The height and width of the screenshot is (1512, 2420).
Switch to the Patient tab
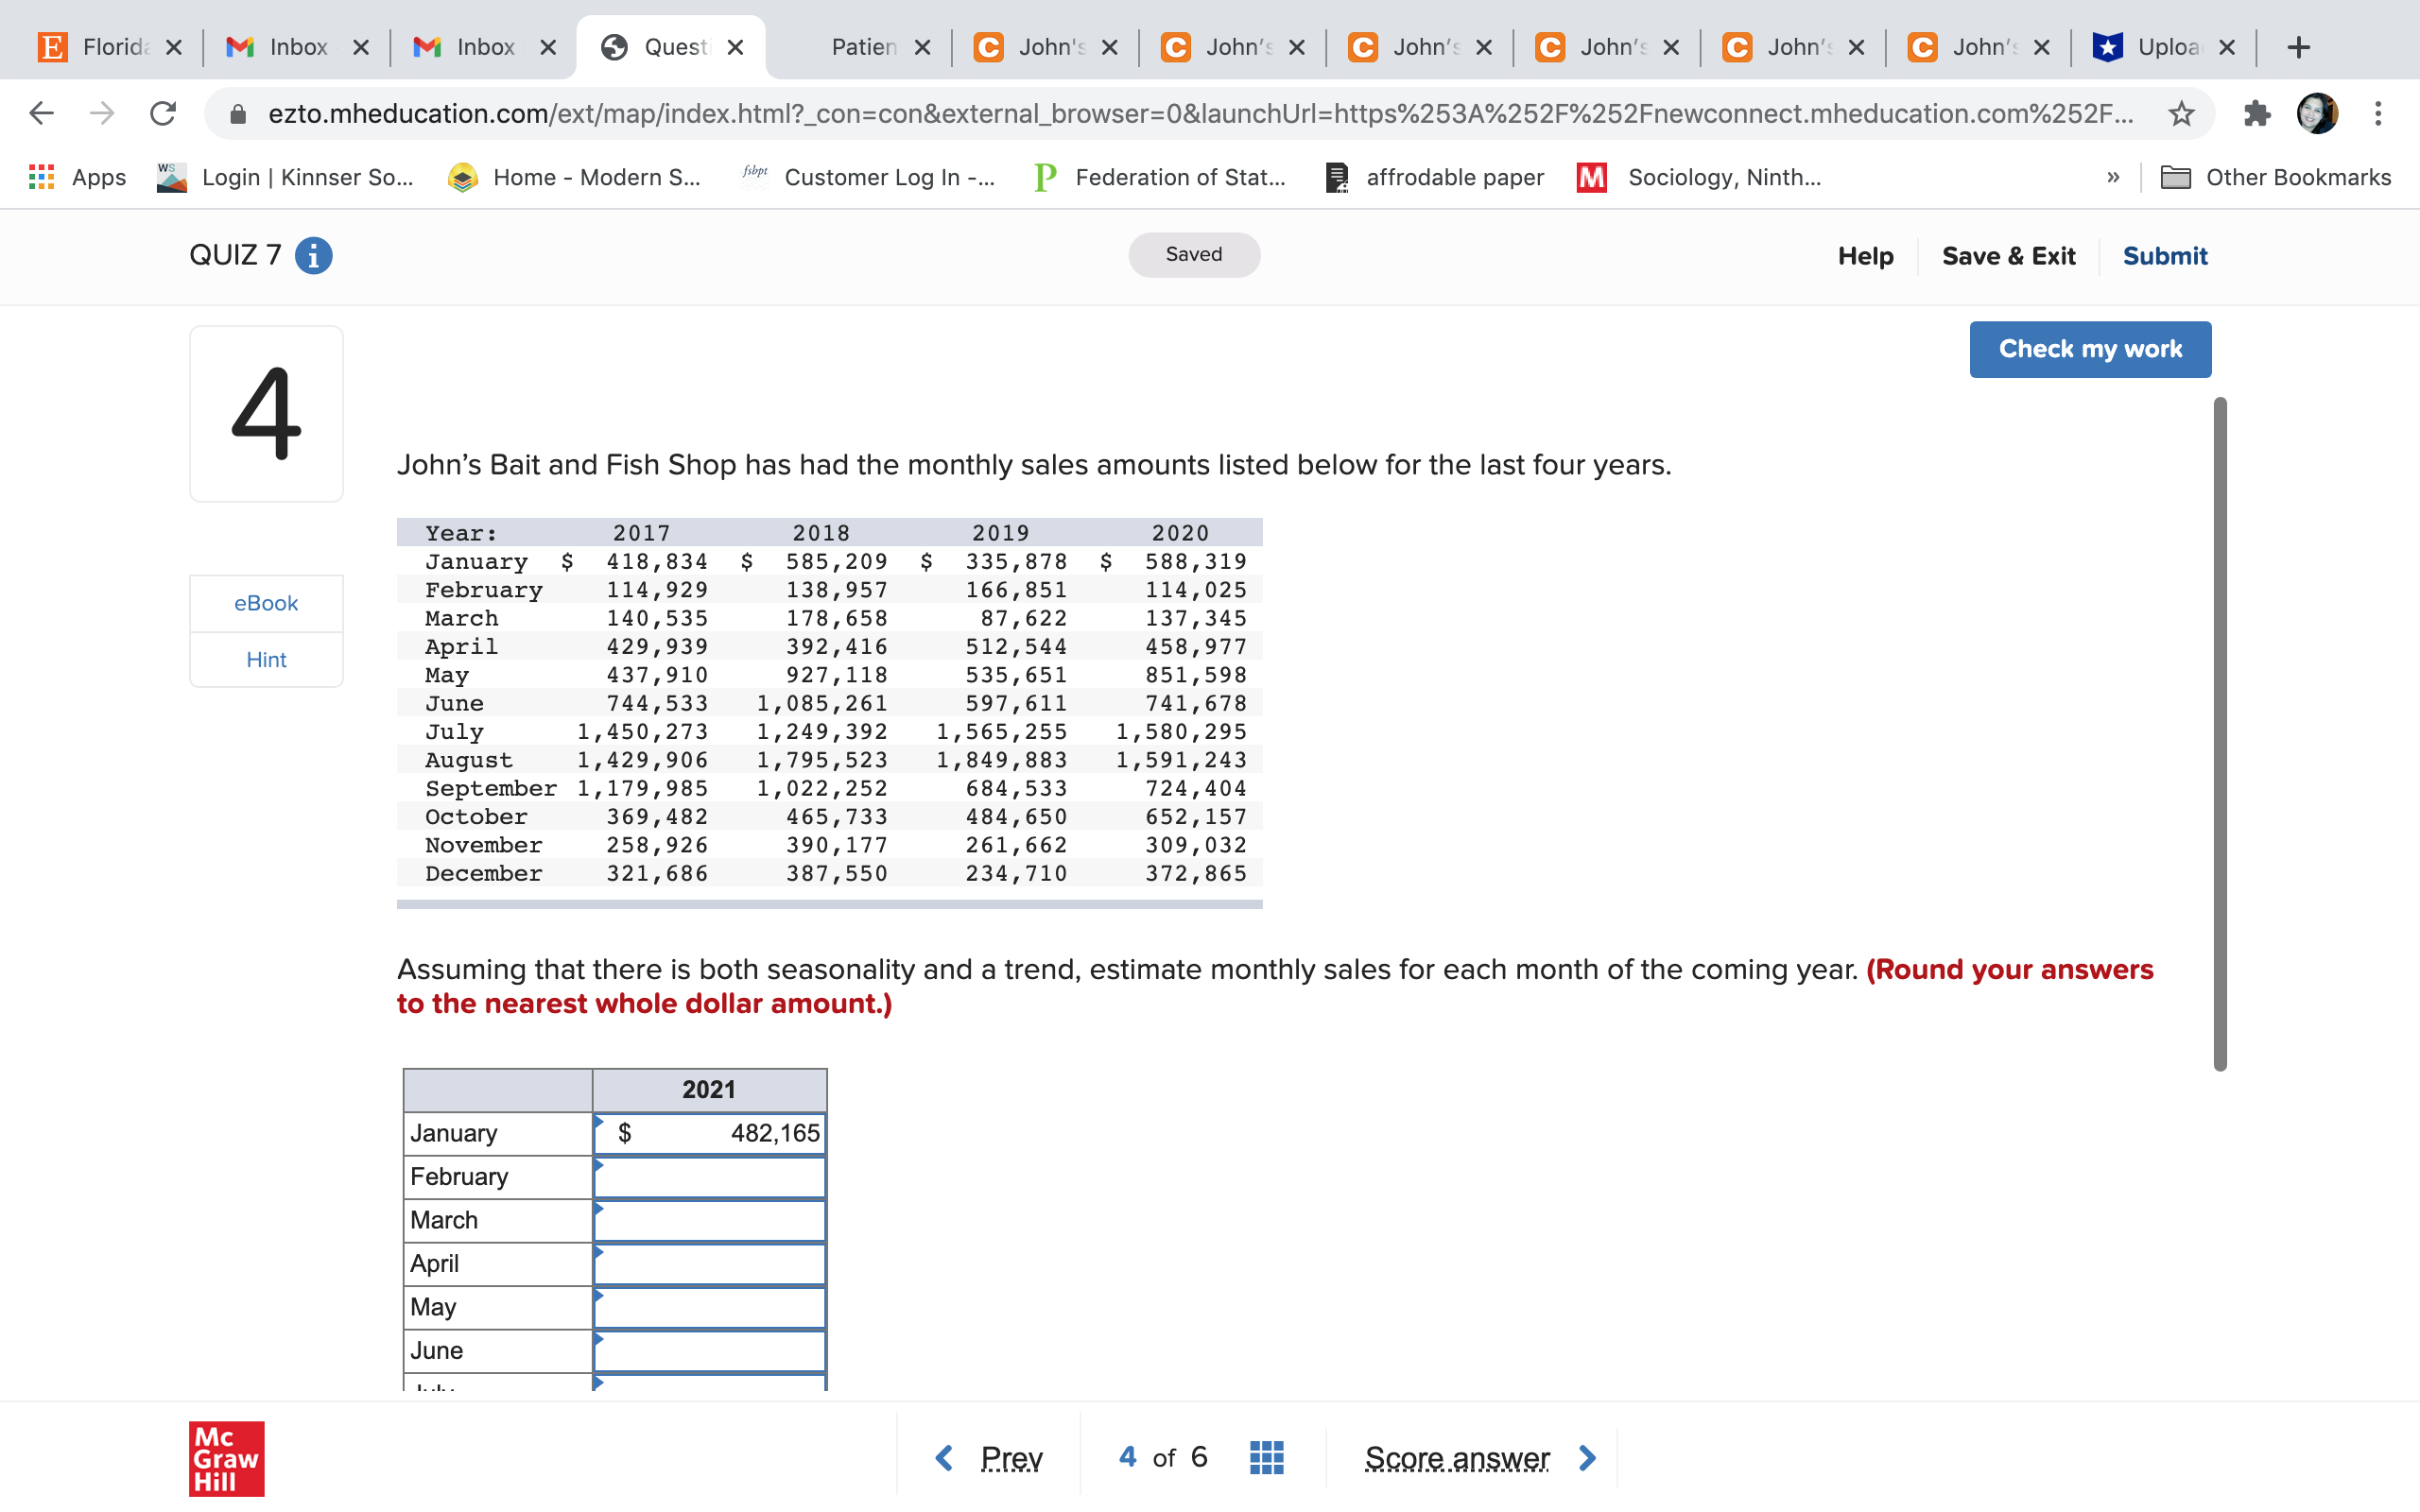tap(864, 47)
